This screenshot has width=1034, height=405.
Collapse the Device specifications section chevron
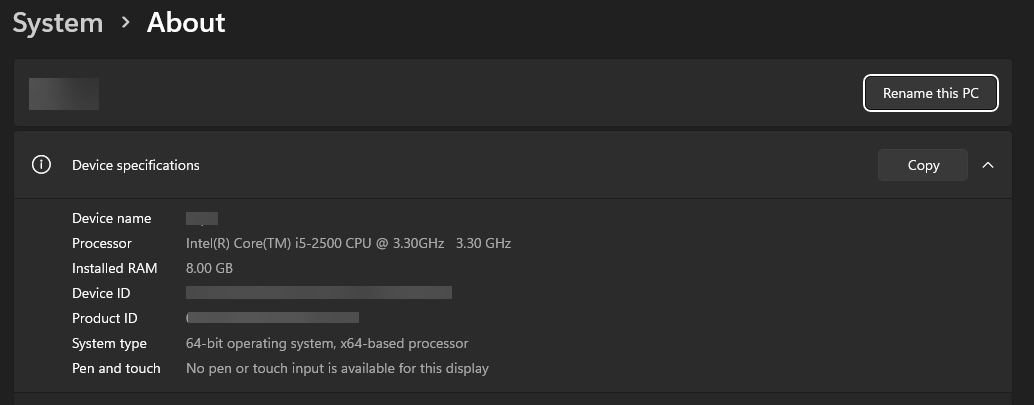point(988,165)
